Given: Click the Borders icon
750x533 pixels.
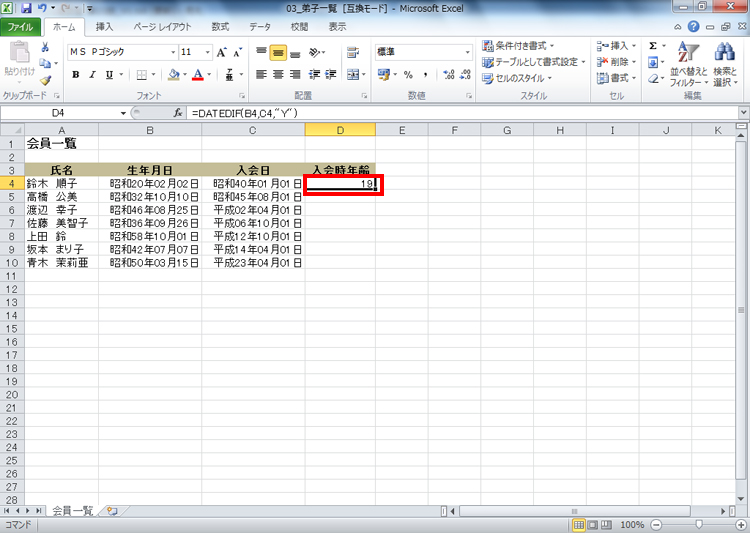Looking at the screenshot, I should [142, 75].
